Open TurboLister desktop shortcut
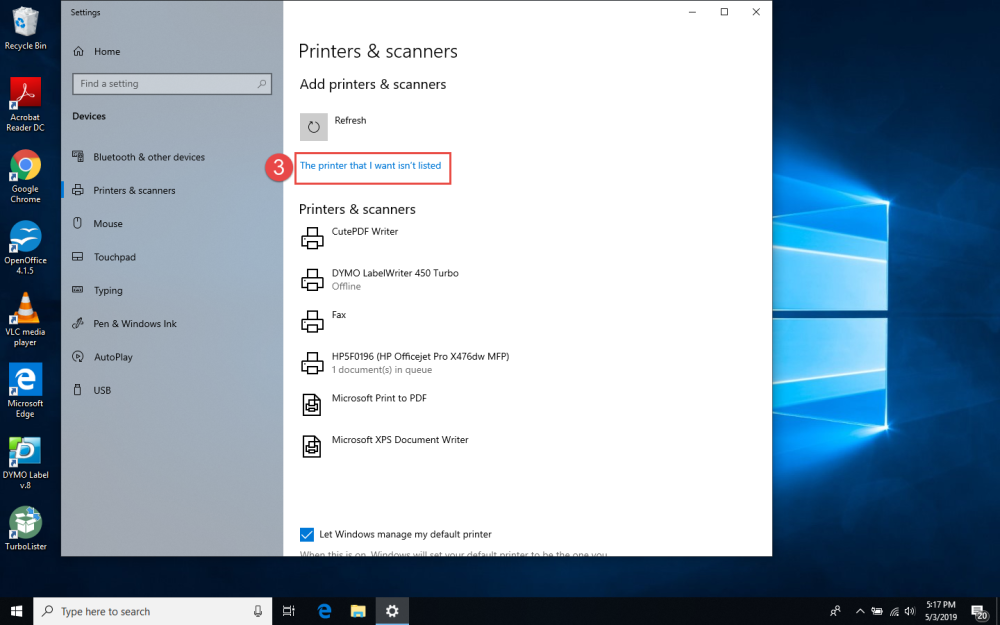 tap(26, 528)
